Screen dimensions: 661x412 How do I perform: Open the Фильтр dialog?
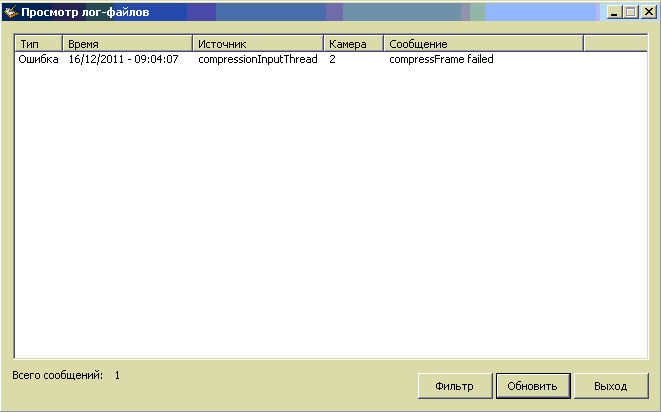tap(455, 386)
